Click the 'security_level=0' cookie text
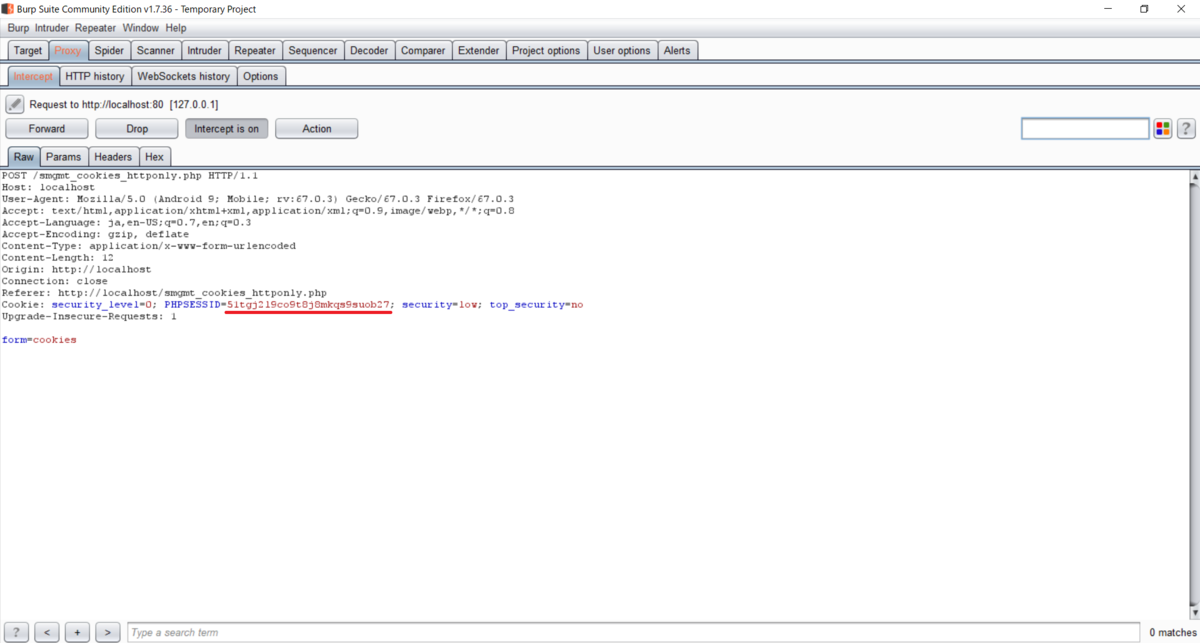This screenshot has height=643, width=1200. (102, 304)
